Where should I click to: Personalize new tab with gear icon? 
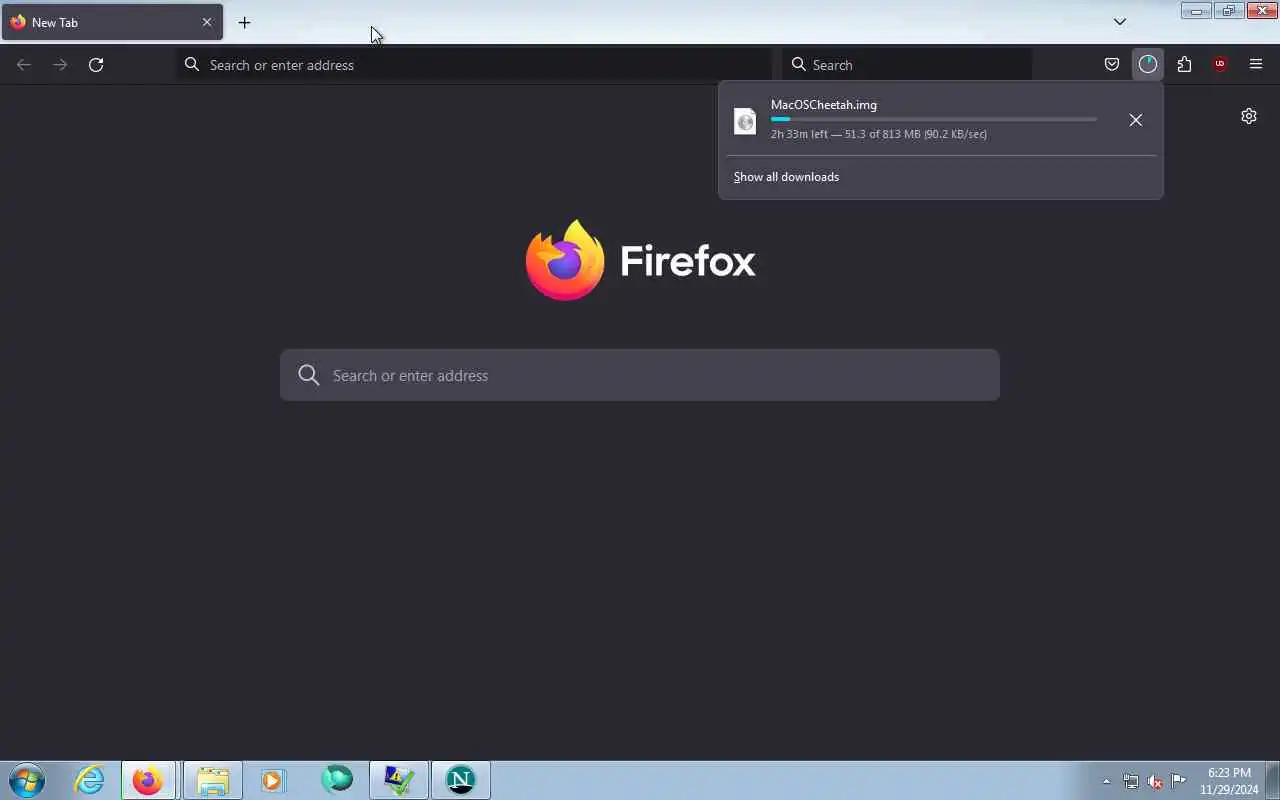pos(1249,116)
